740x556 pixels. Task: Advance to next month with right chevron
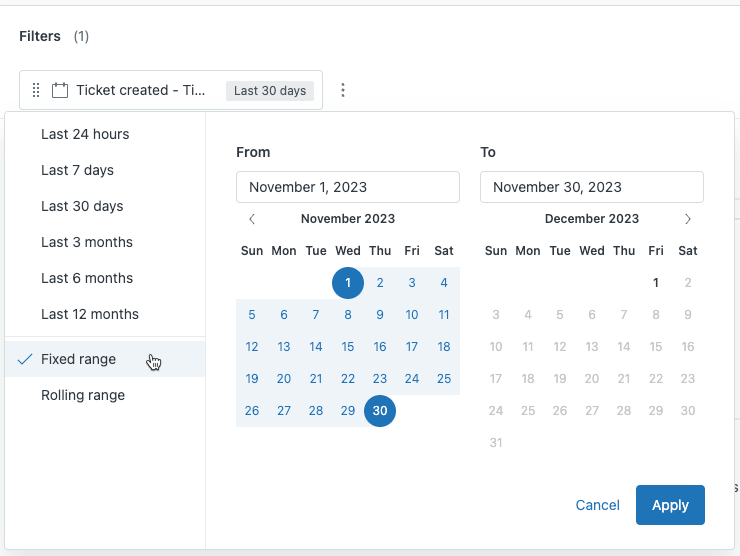point(688,219)
